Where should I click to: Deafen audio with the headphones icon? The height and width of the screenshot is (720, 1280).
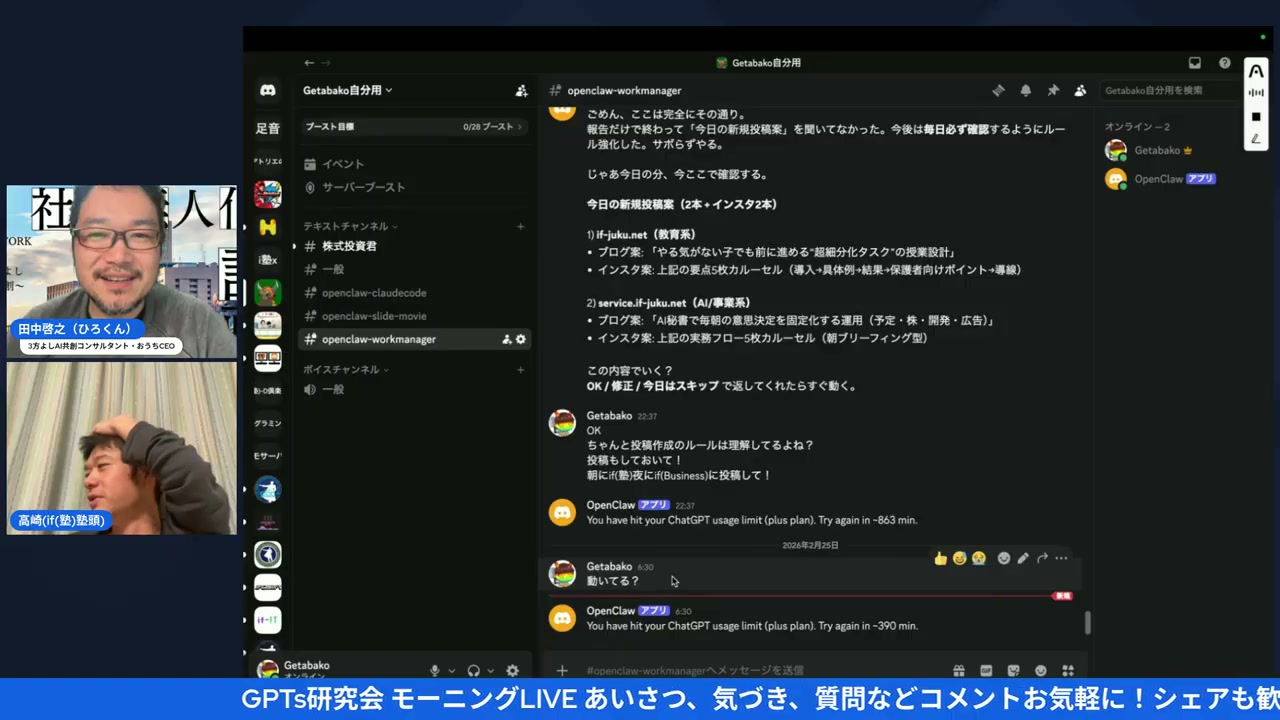(473, 670)
